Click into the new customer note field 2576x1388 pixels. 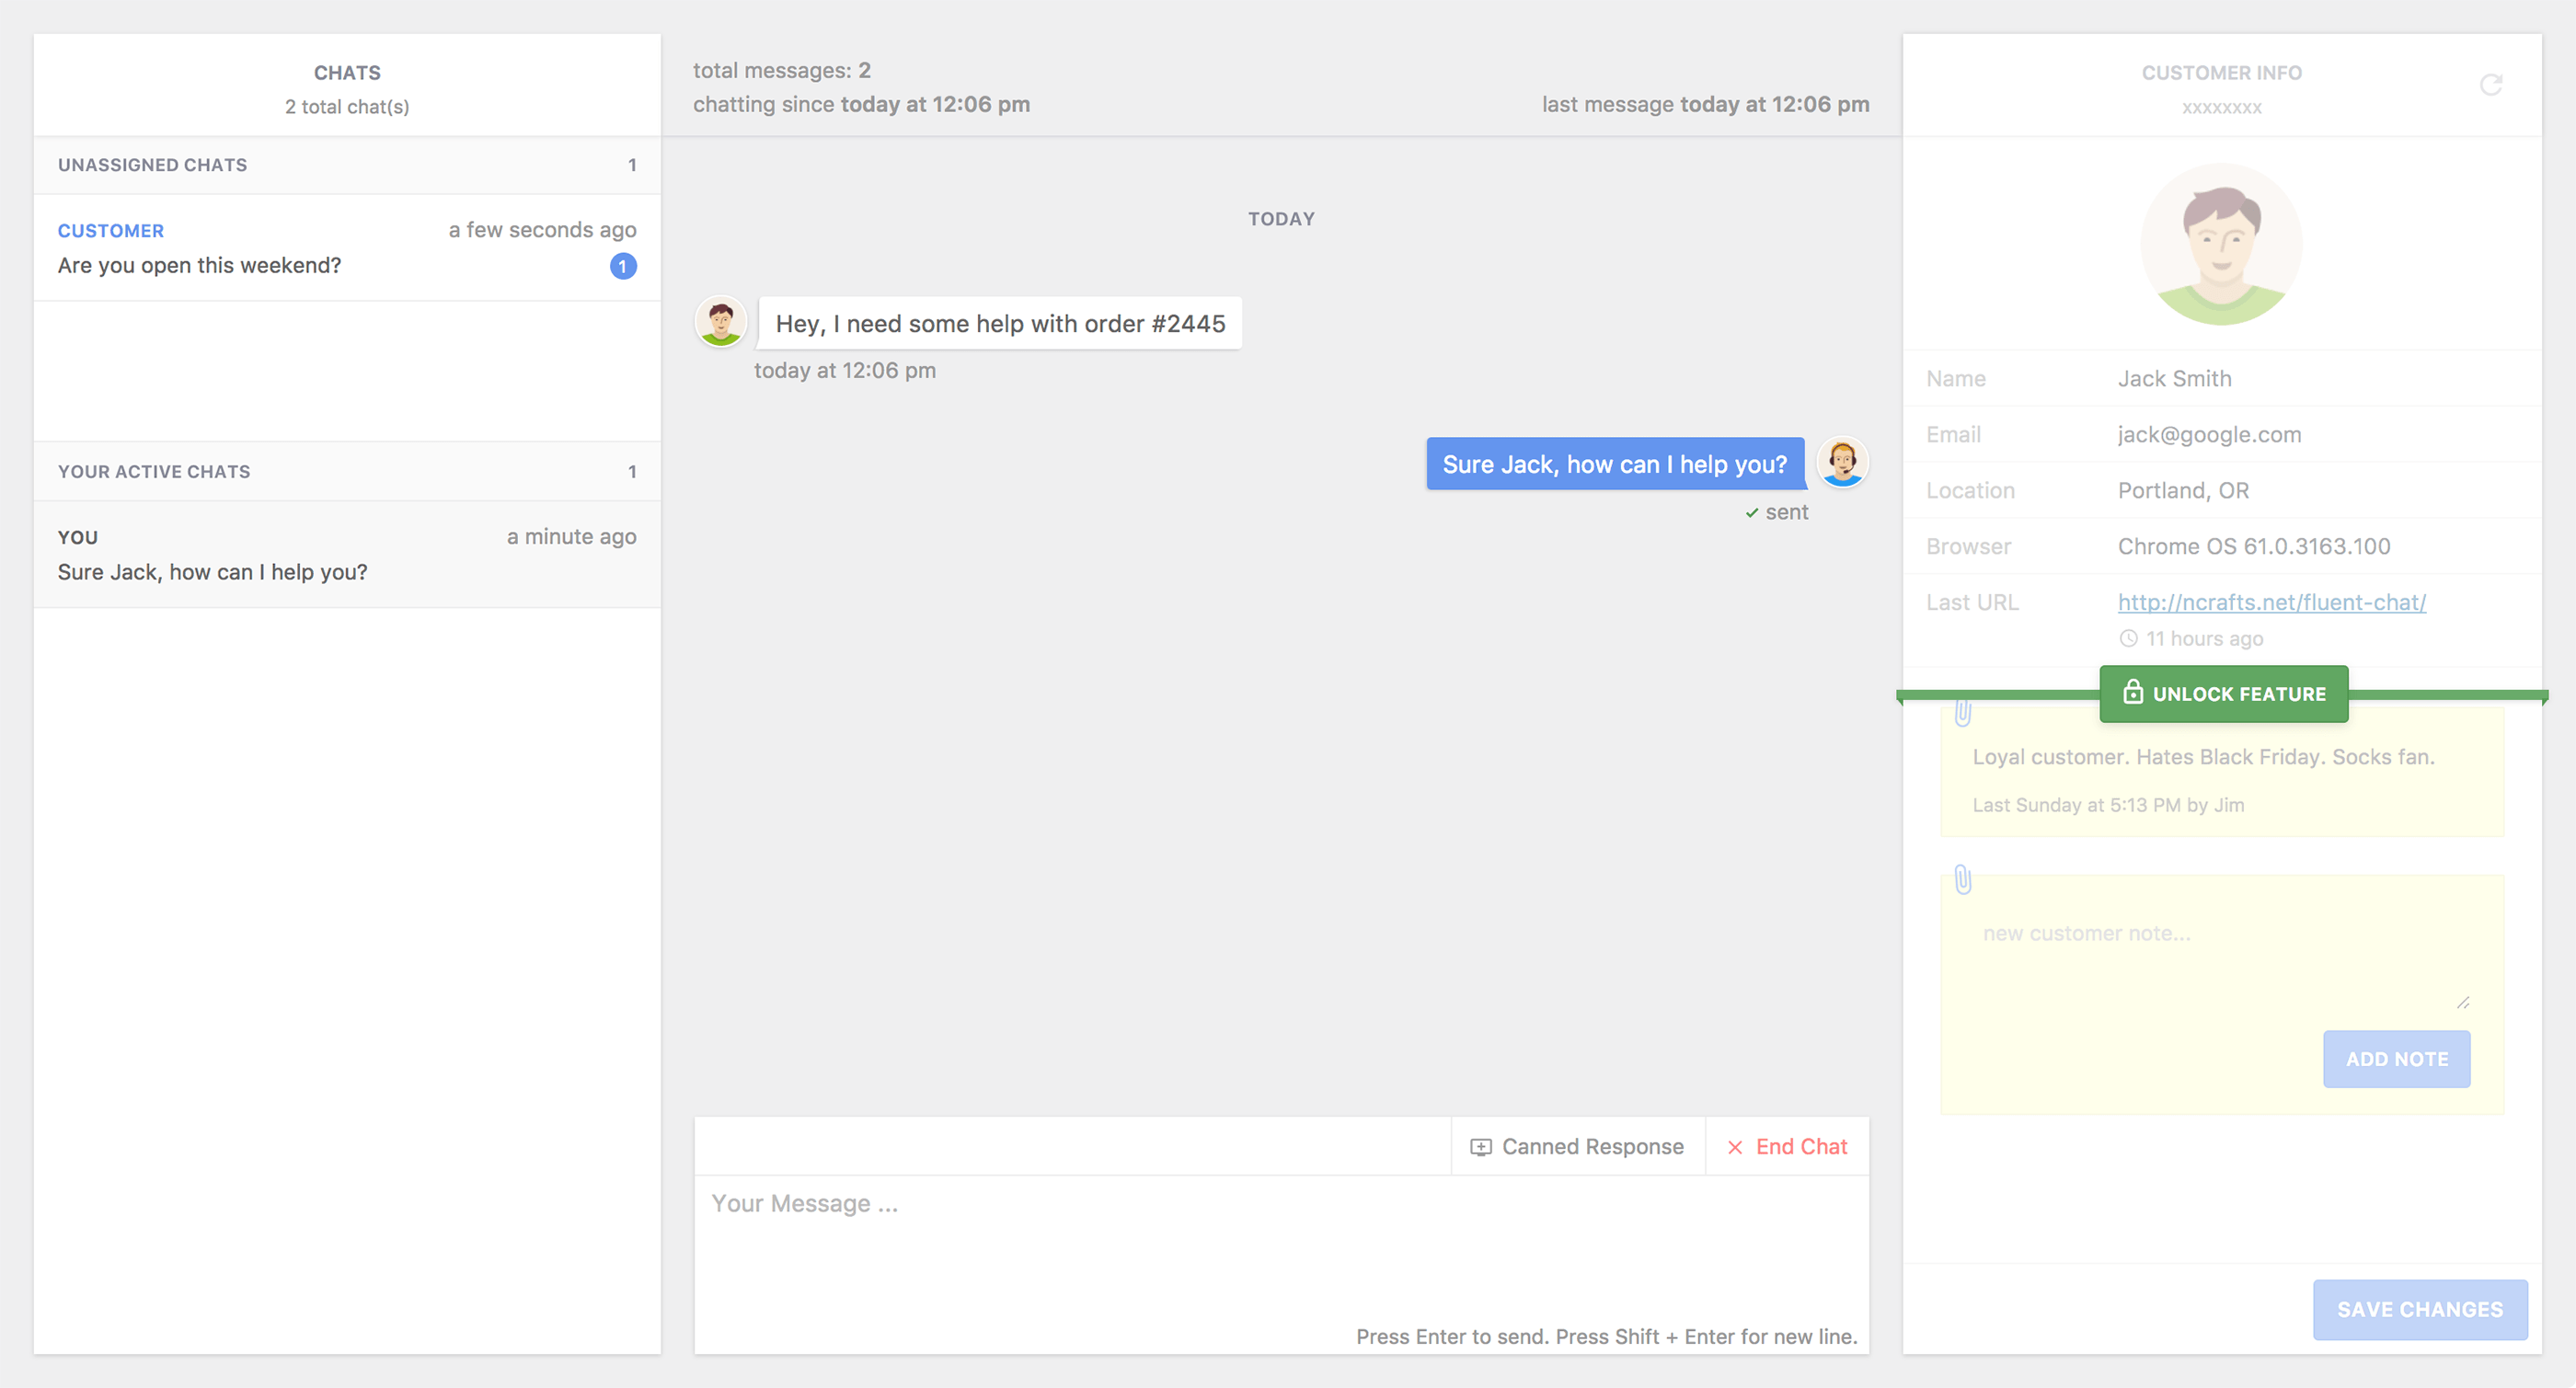coord(2221,960)
